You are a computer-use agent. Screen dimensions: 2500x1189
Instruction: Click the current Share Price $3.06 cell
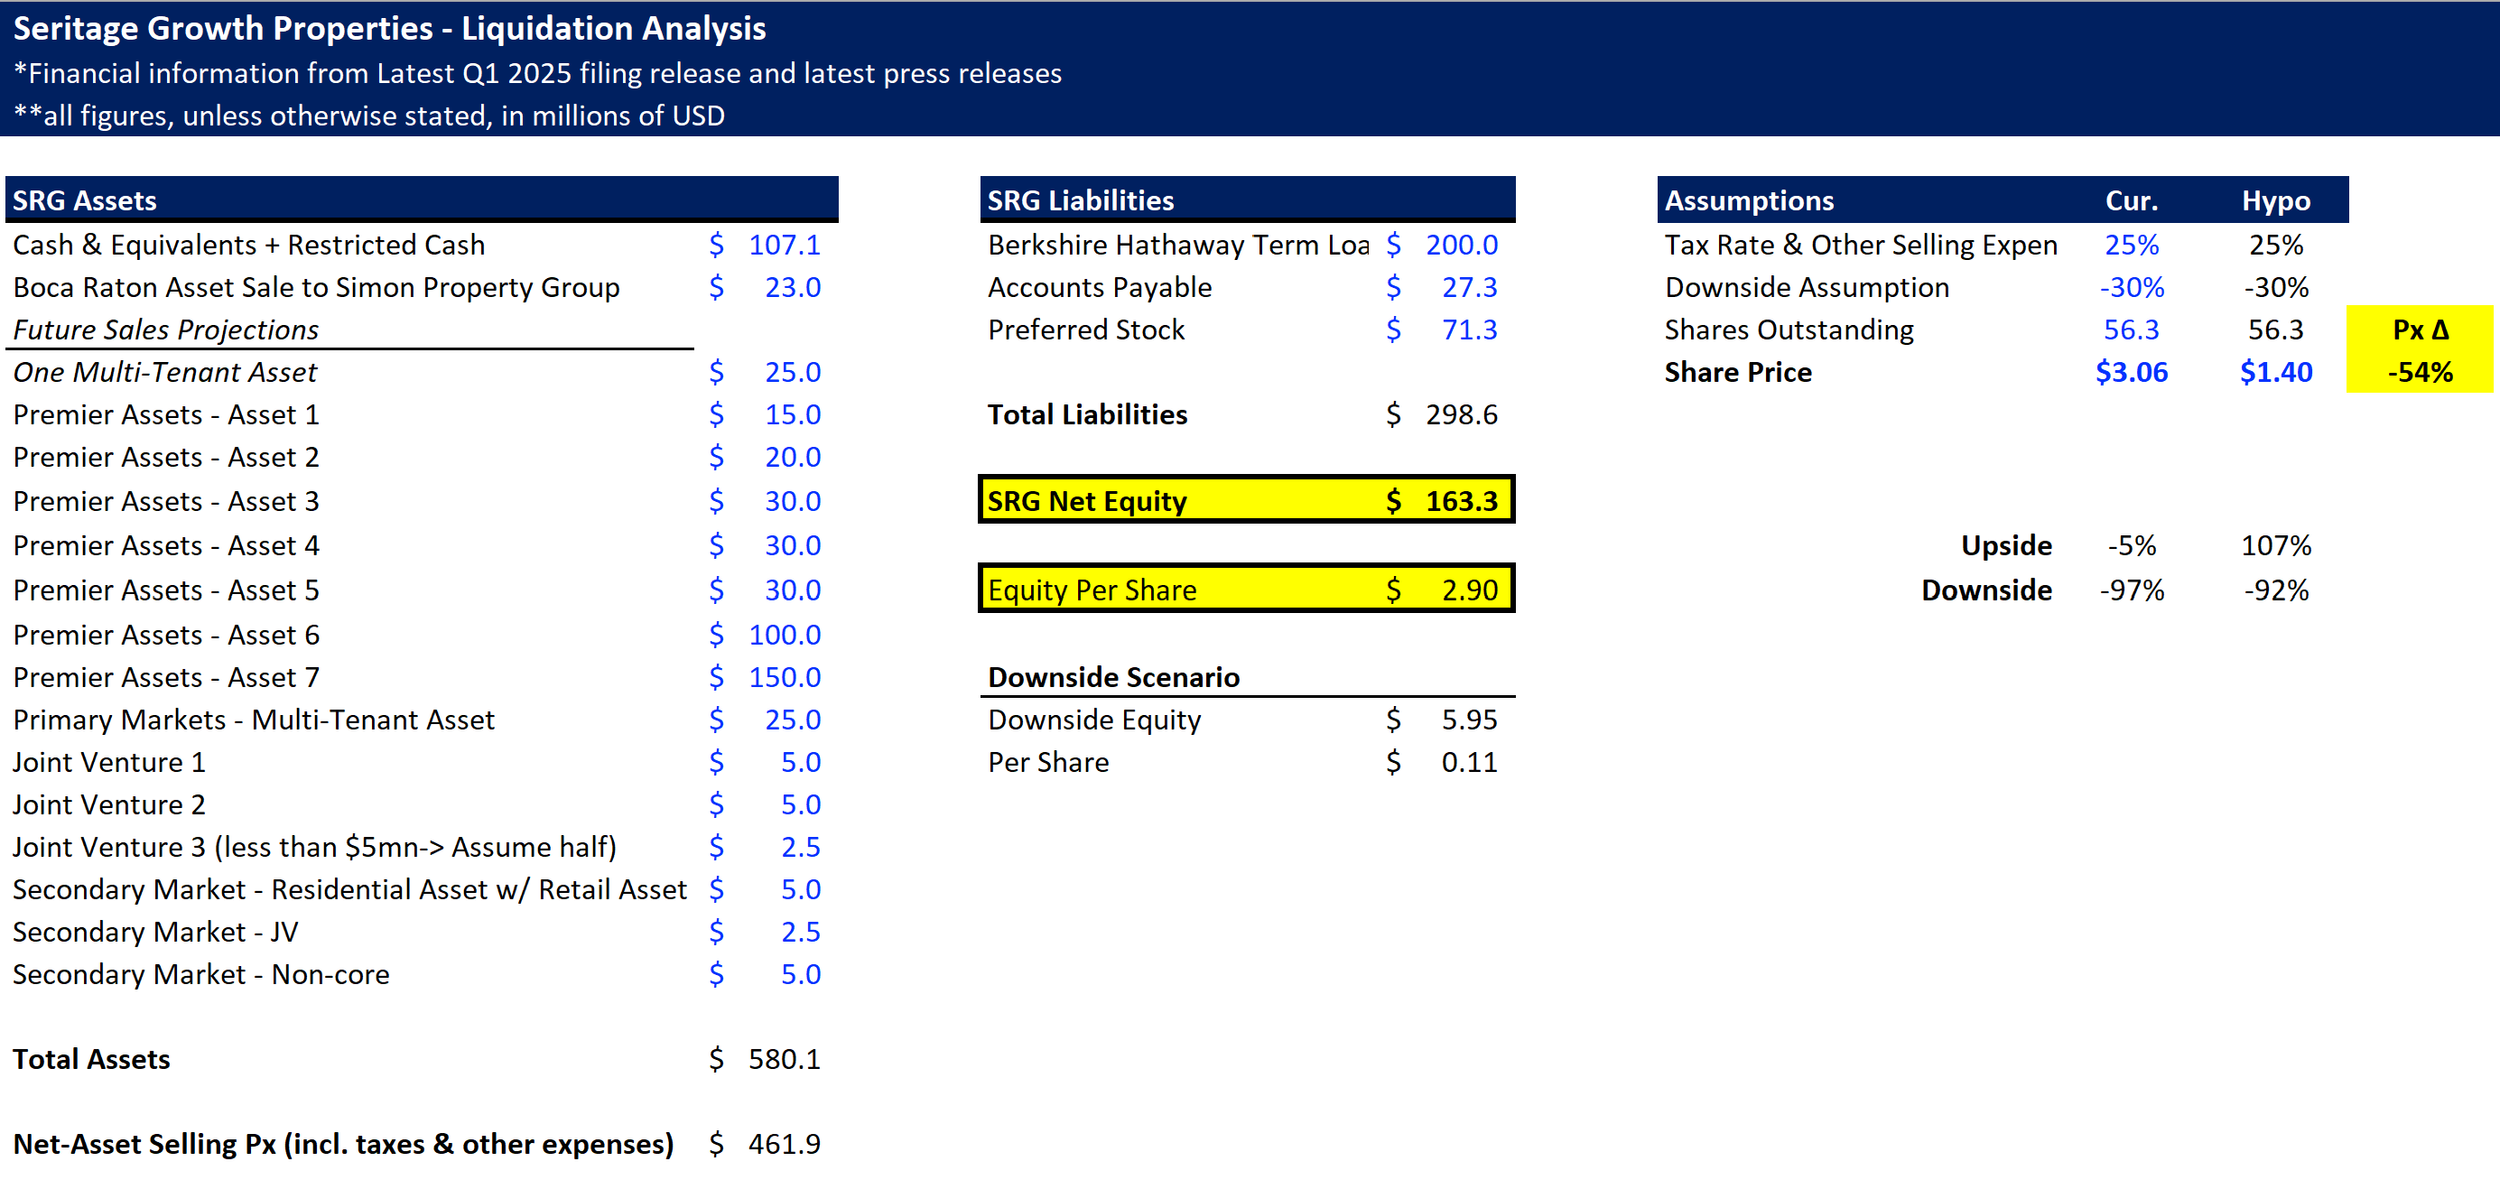tap(2131, 373)
